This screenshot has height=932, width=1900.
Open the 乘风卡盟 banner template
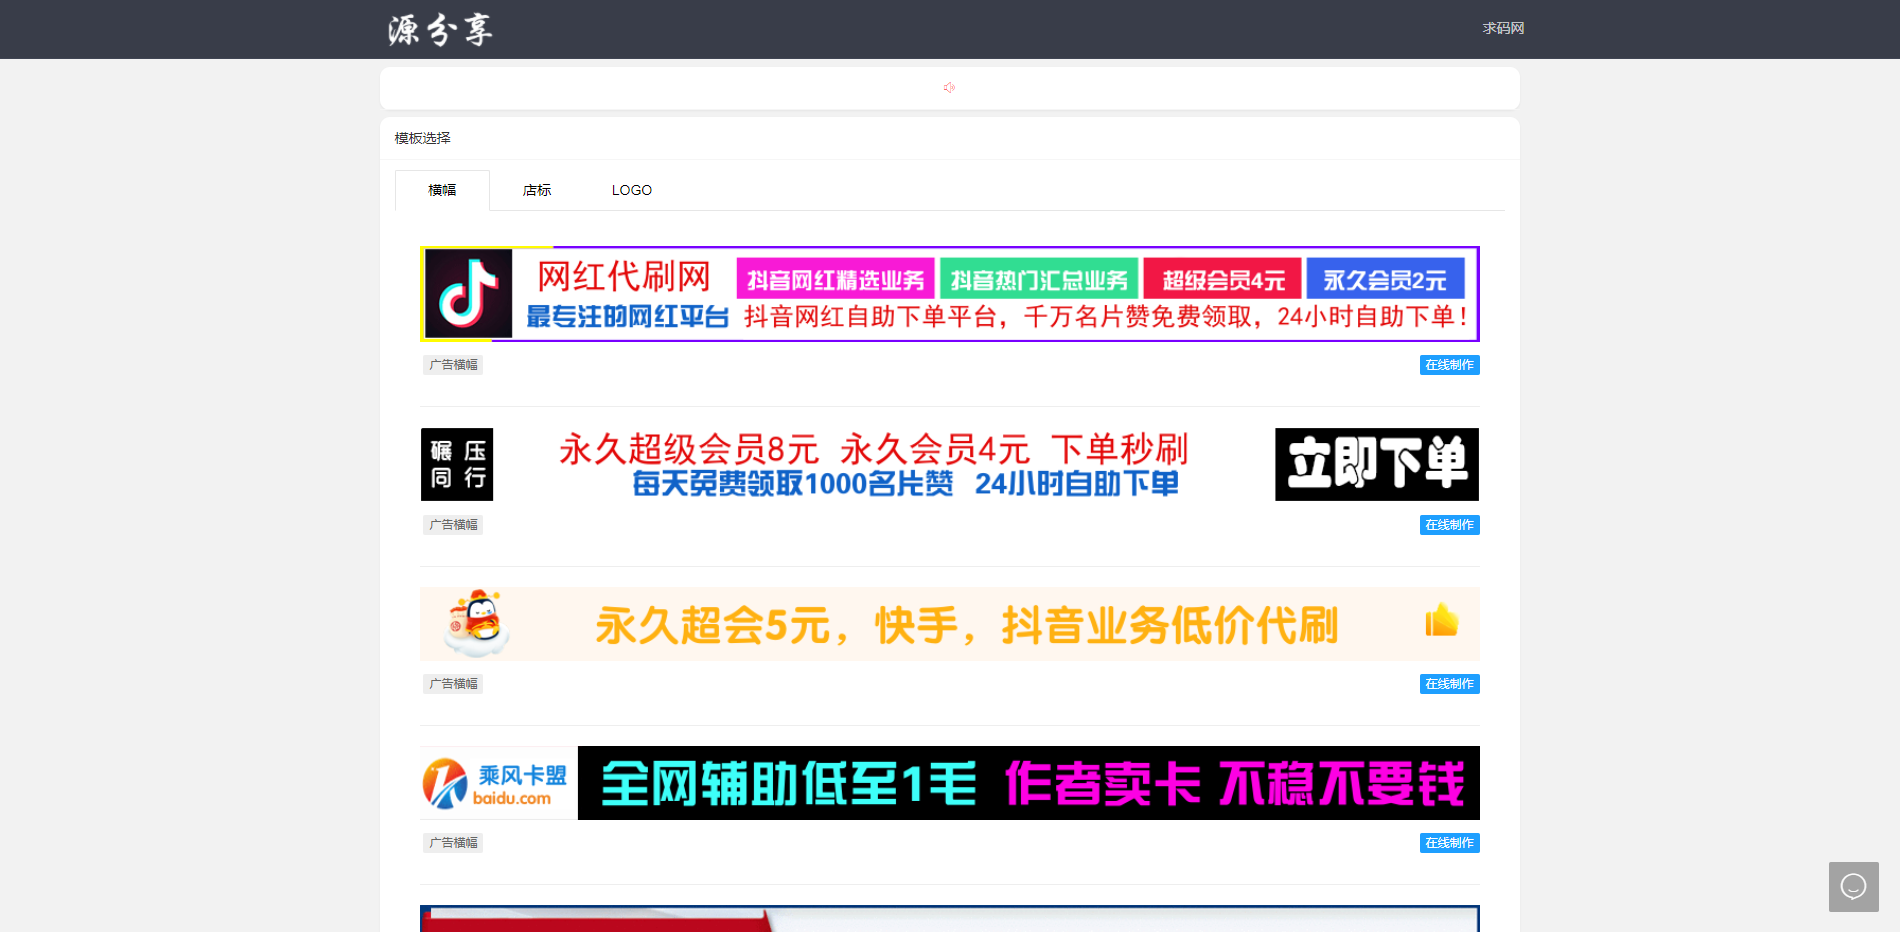click(950, 783)
